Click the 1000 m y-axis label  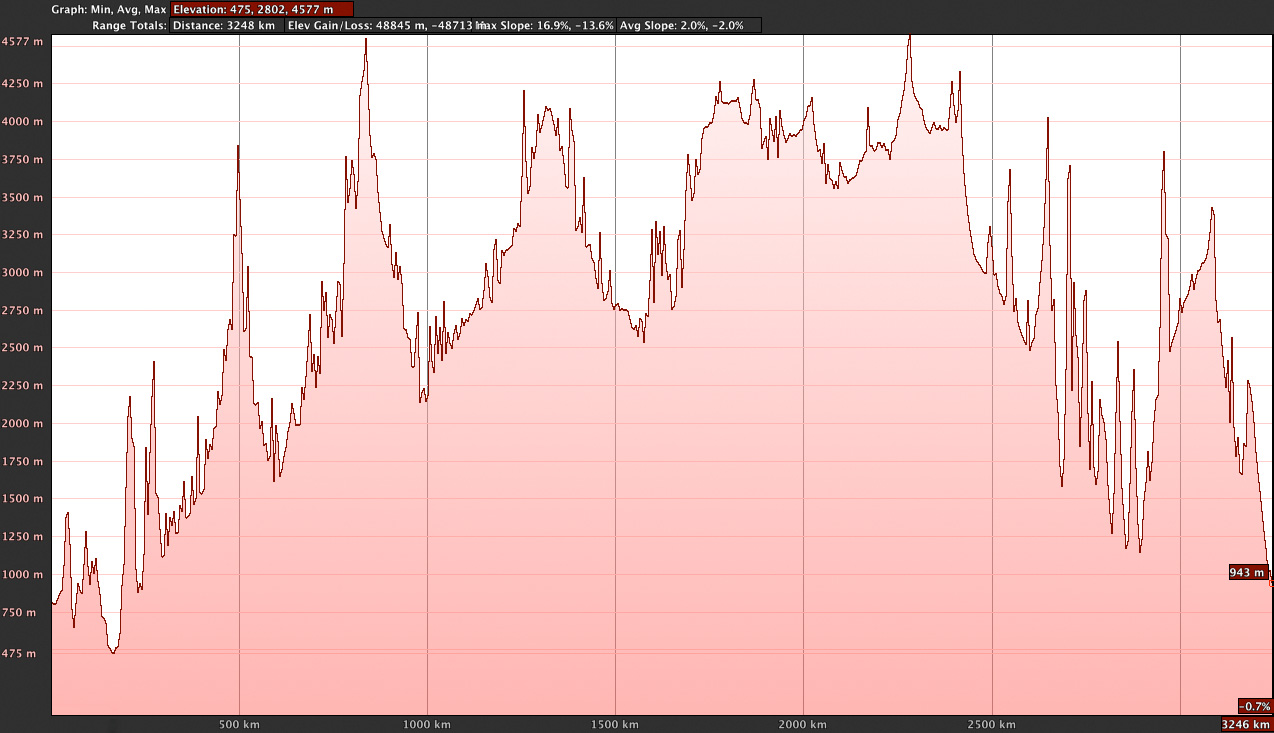click(x=22, y=575)
